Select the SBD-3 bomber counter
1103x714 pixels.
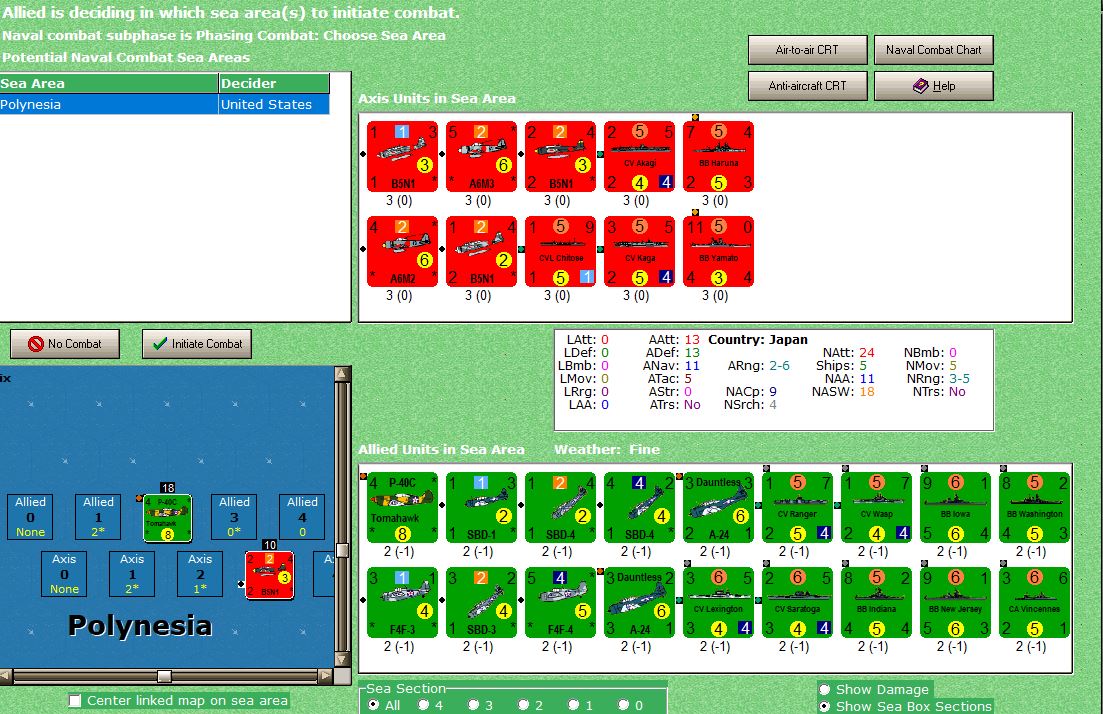click(481, 602)
